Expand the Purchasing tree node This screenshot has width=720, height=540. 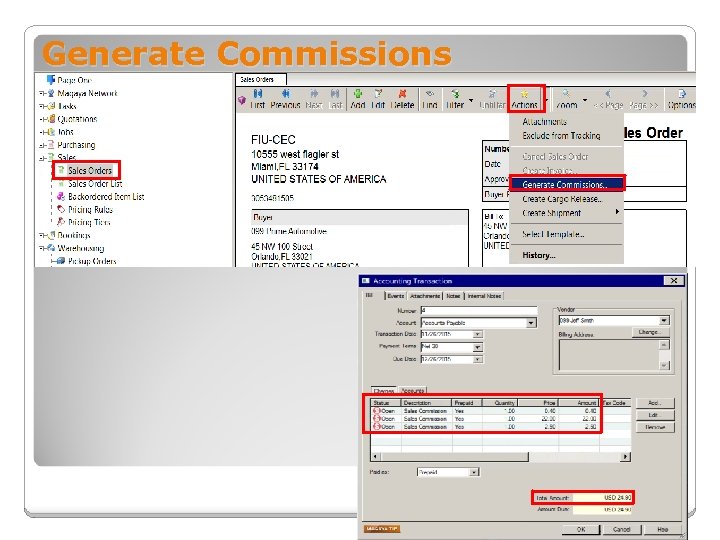pos(42,145)
